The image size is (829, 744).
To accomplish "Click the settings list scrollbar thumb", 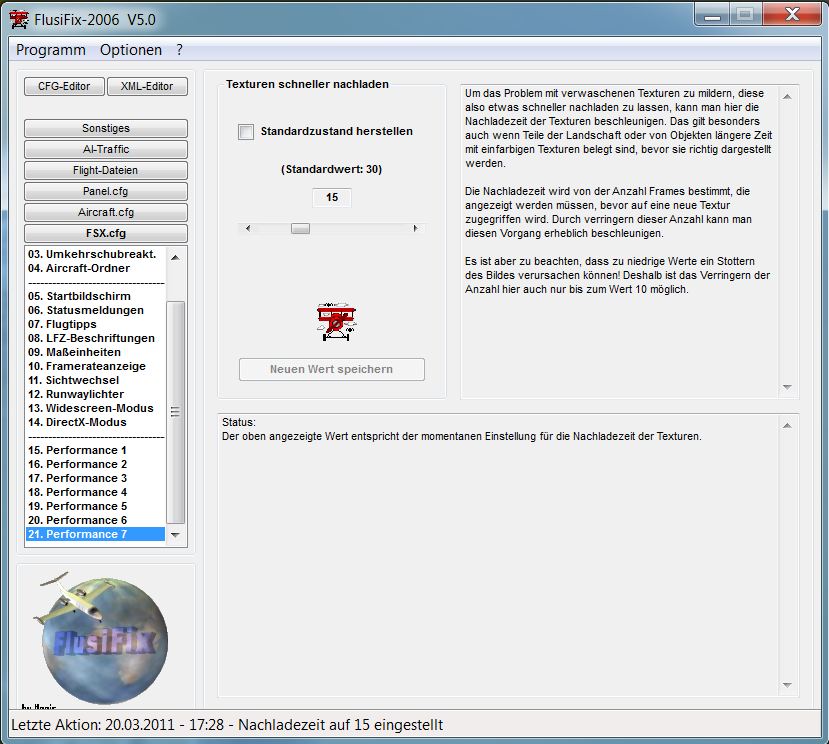I will [x=176, y=412].
